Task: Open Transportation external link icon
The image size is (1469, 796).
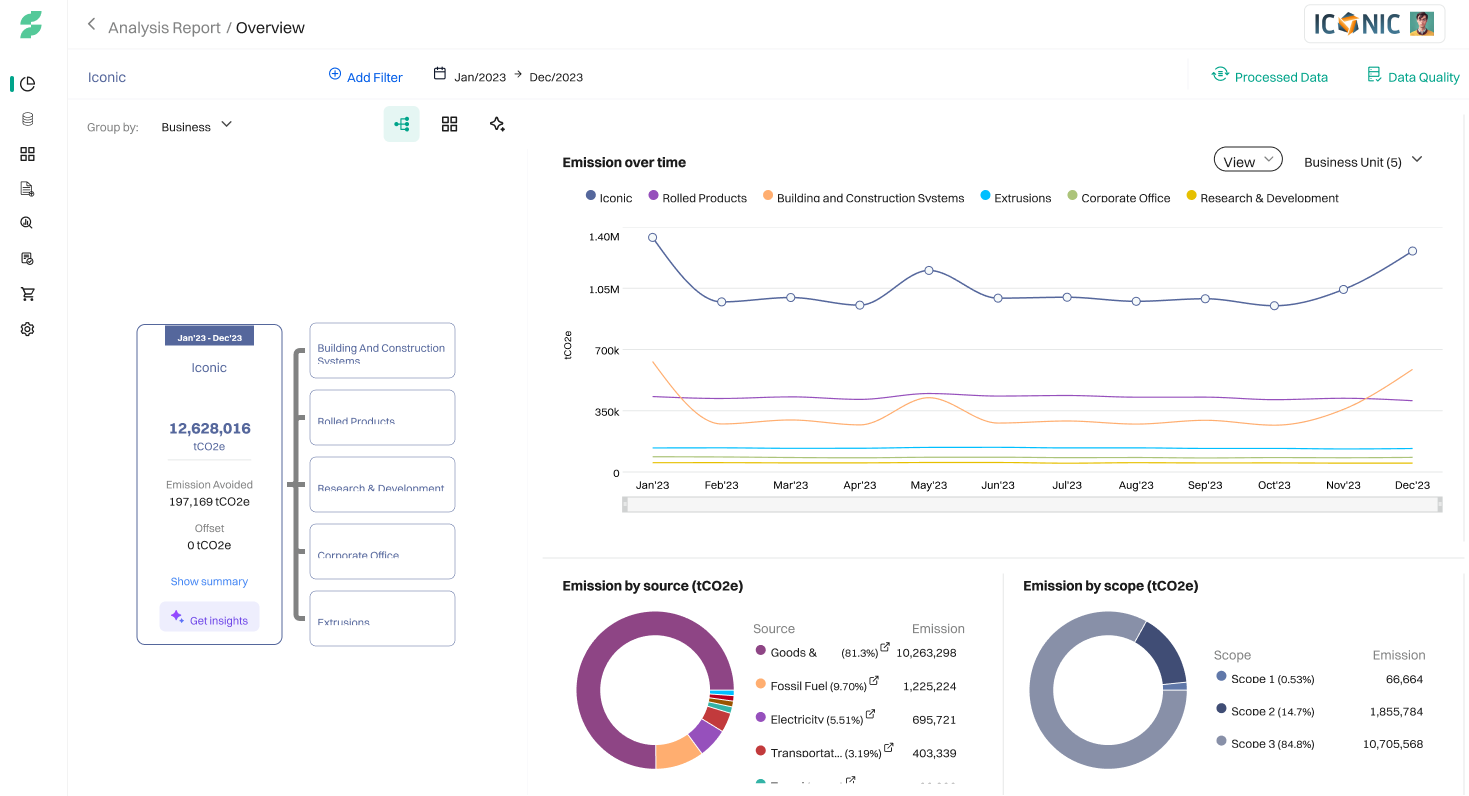Action: click(x=888, y=747)
